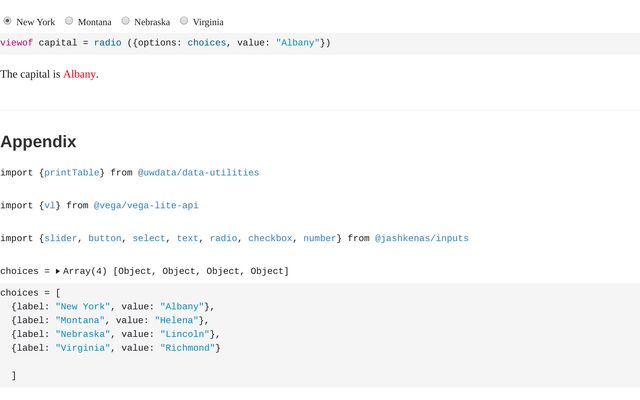Open the printTable import link
This screenshot has height=400, width=640.
click(71, 173)
